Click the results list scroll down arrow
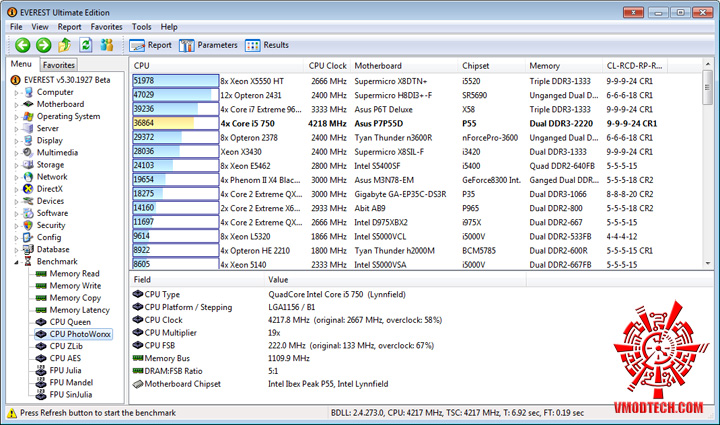 (x=708, y=263)
